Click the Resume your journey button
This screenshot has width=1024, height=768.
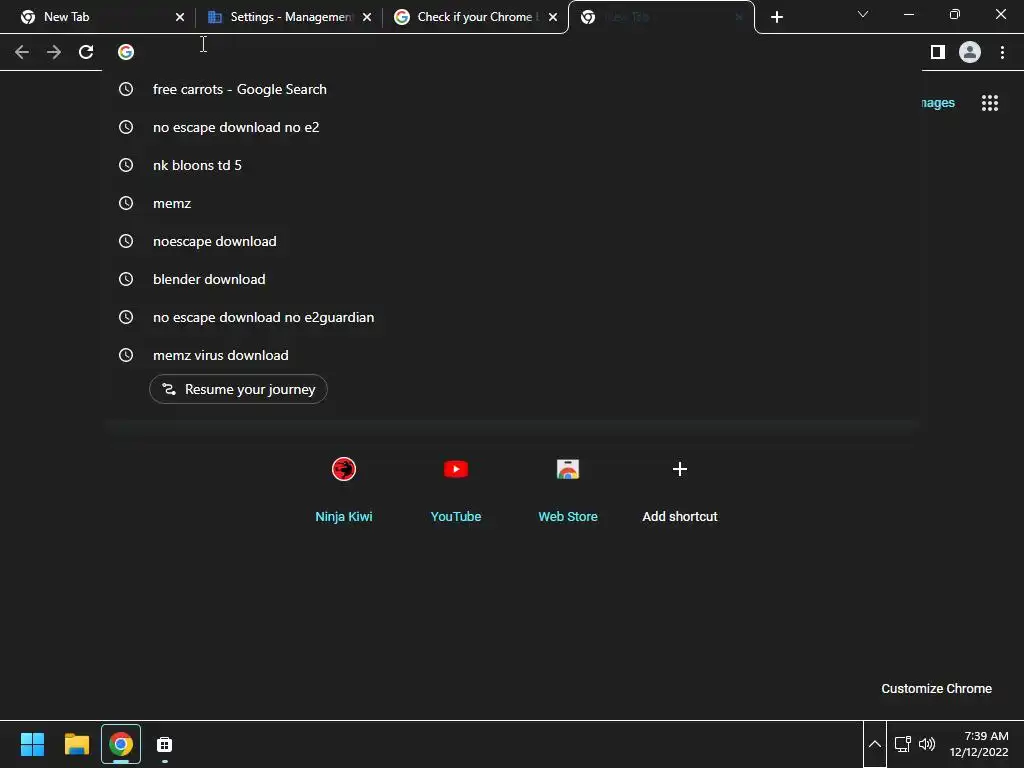point(238,389)
